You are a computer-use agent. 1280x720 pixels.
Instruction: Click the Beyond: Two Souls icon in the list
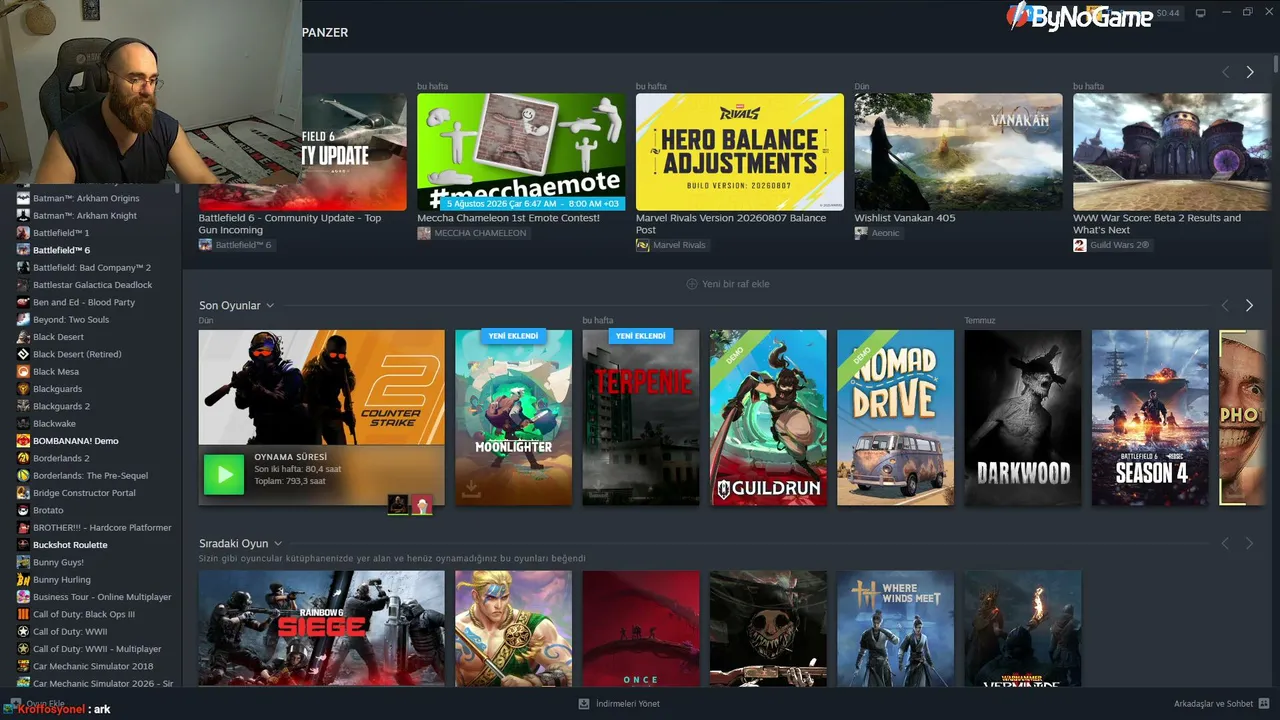tap(23, 320)
